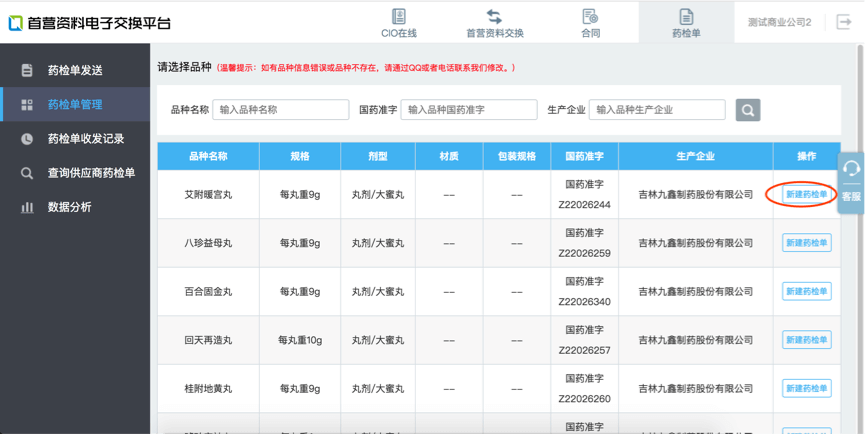
Task: Click approval number Z22026260
Action: (x=585, y=399)
